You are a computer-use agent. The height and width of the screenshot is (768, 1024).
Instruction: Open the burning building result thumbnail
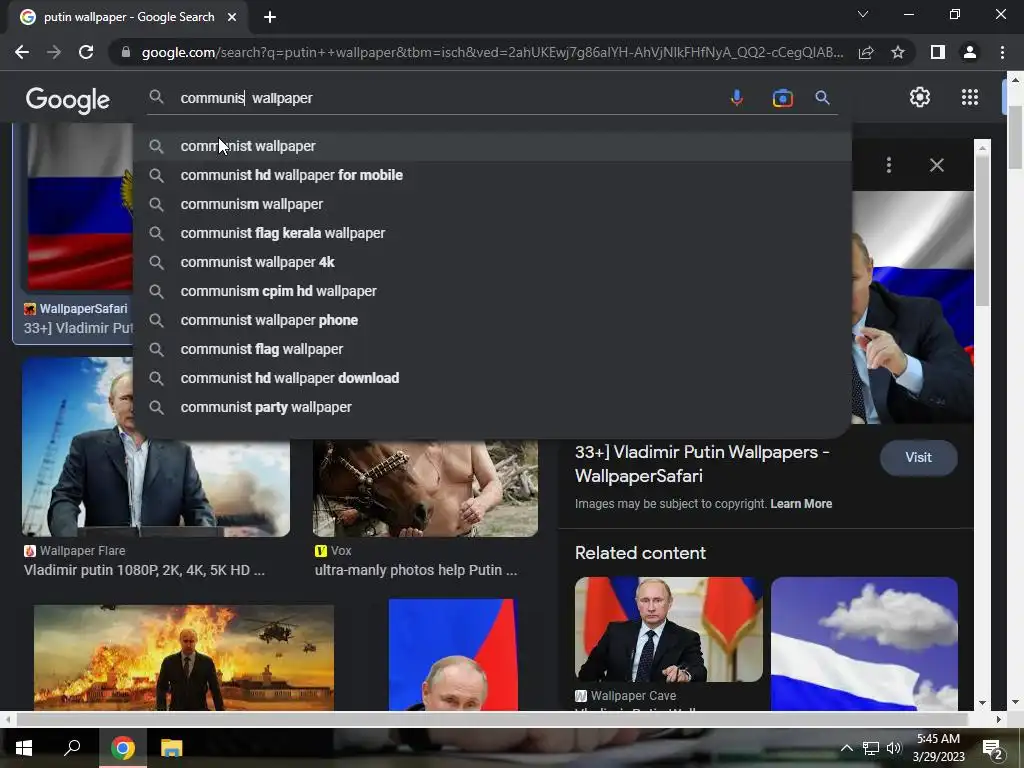184,657
